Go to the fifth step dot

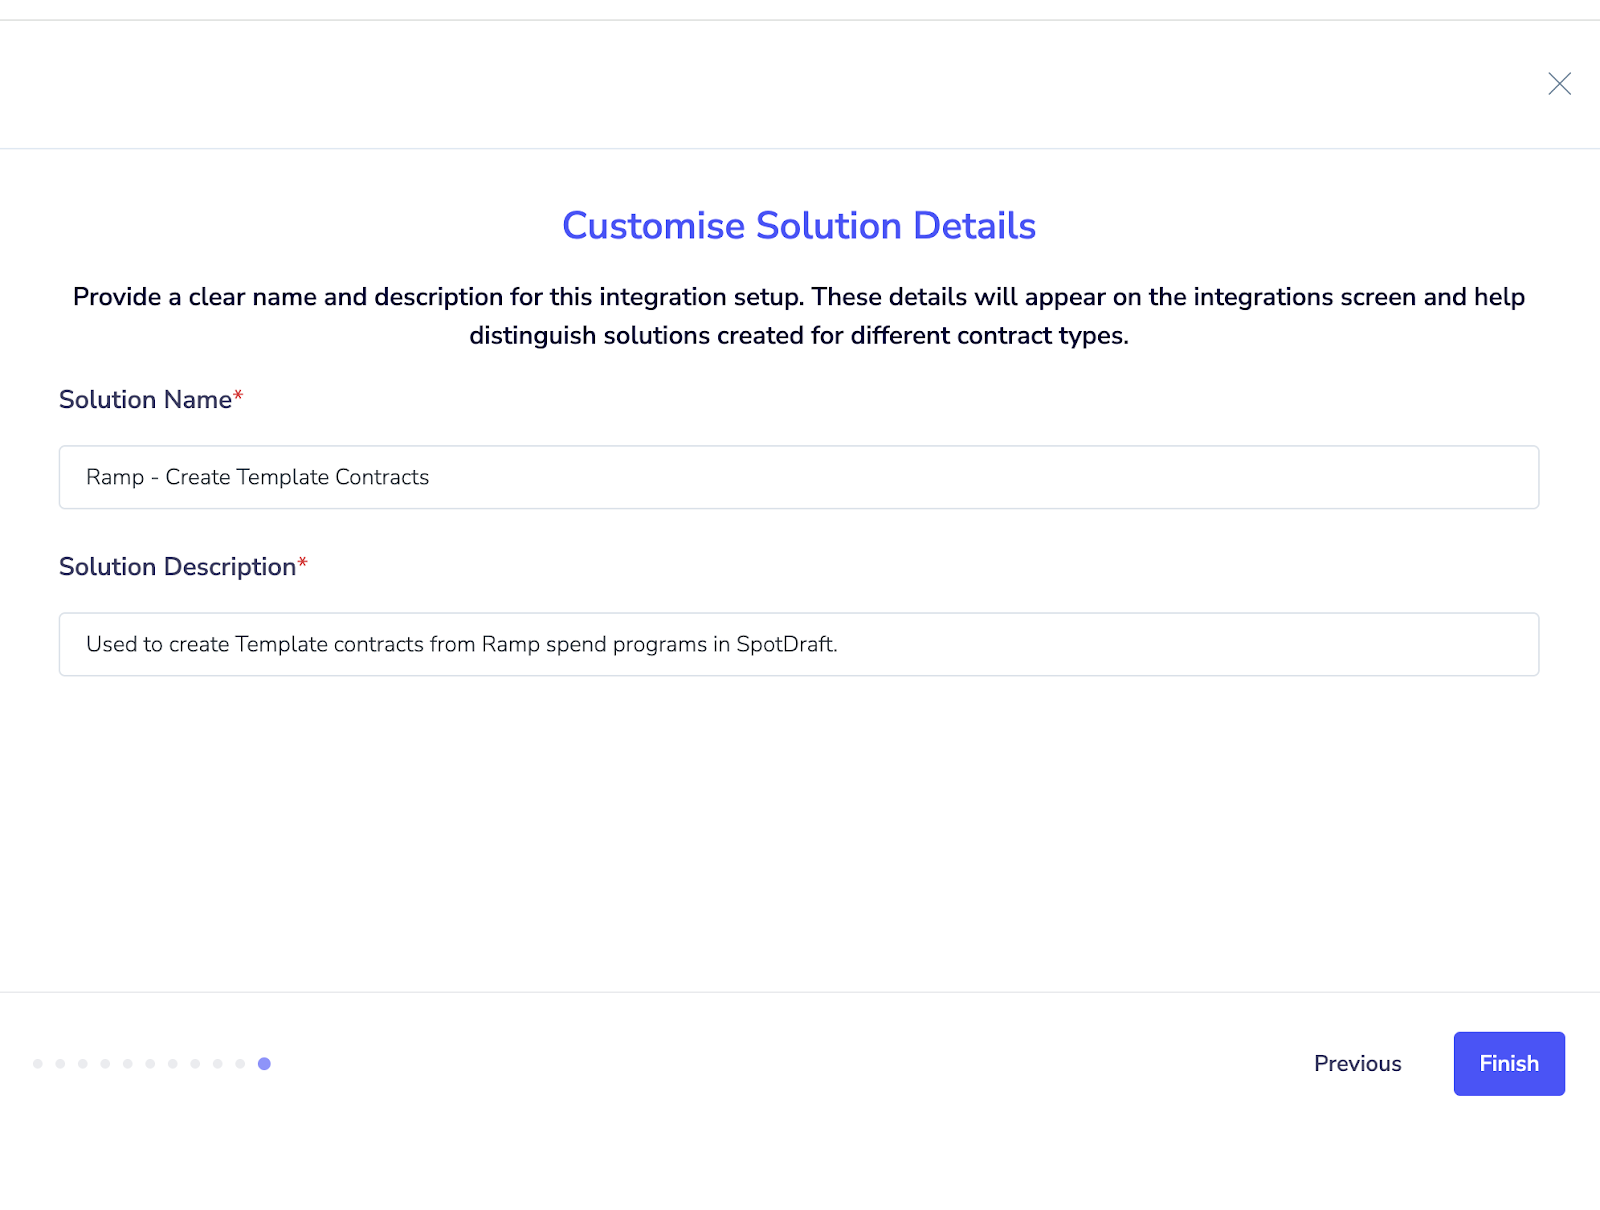128,1063
